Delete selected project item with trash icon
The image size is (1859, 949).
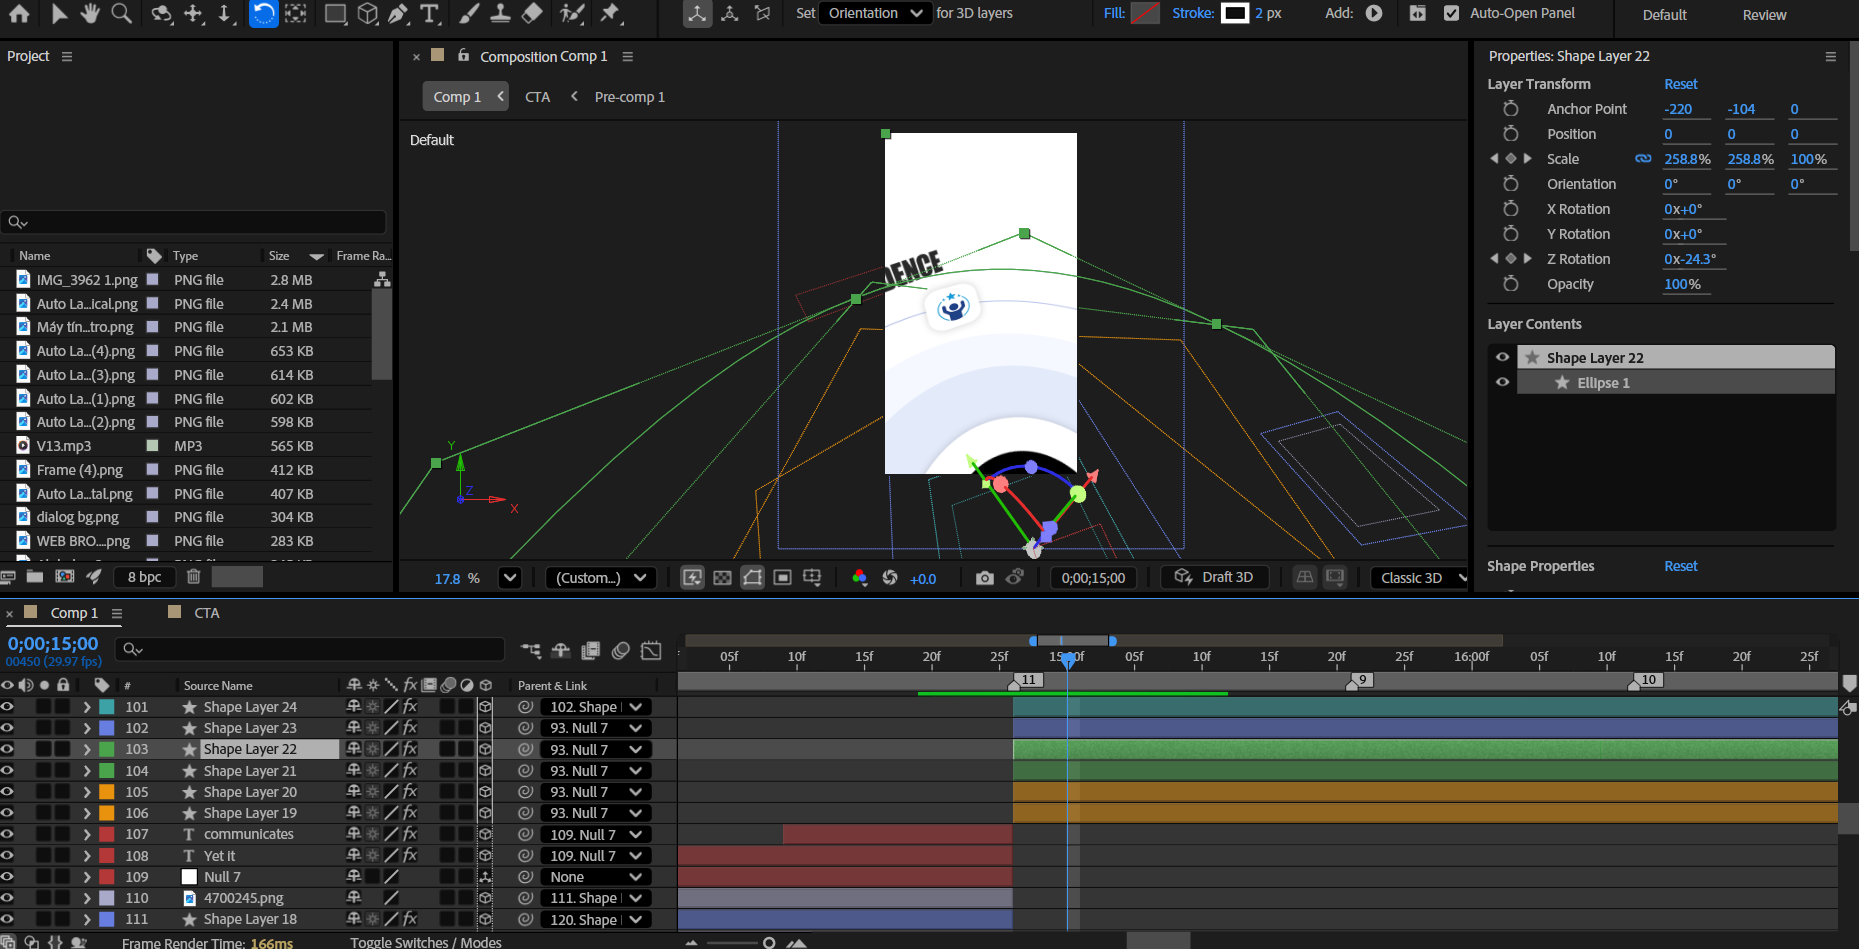click(194, 576)
